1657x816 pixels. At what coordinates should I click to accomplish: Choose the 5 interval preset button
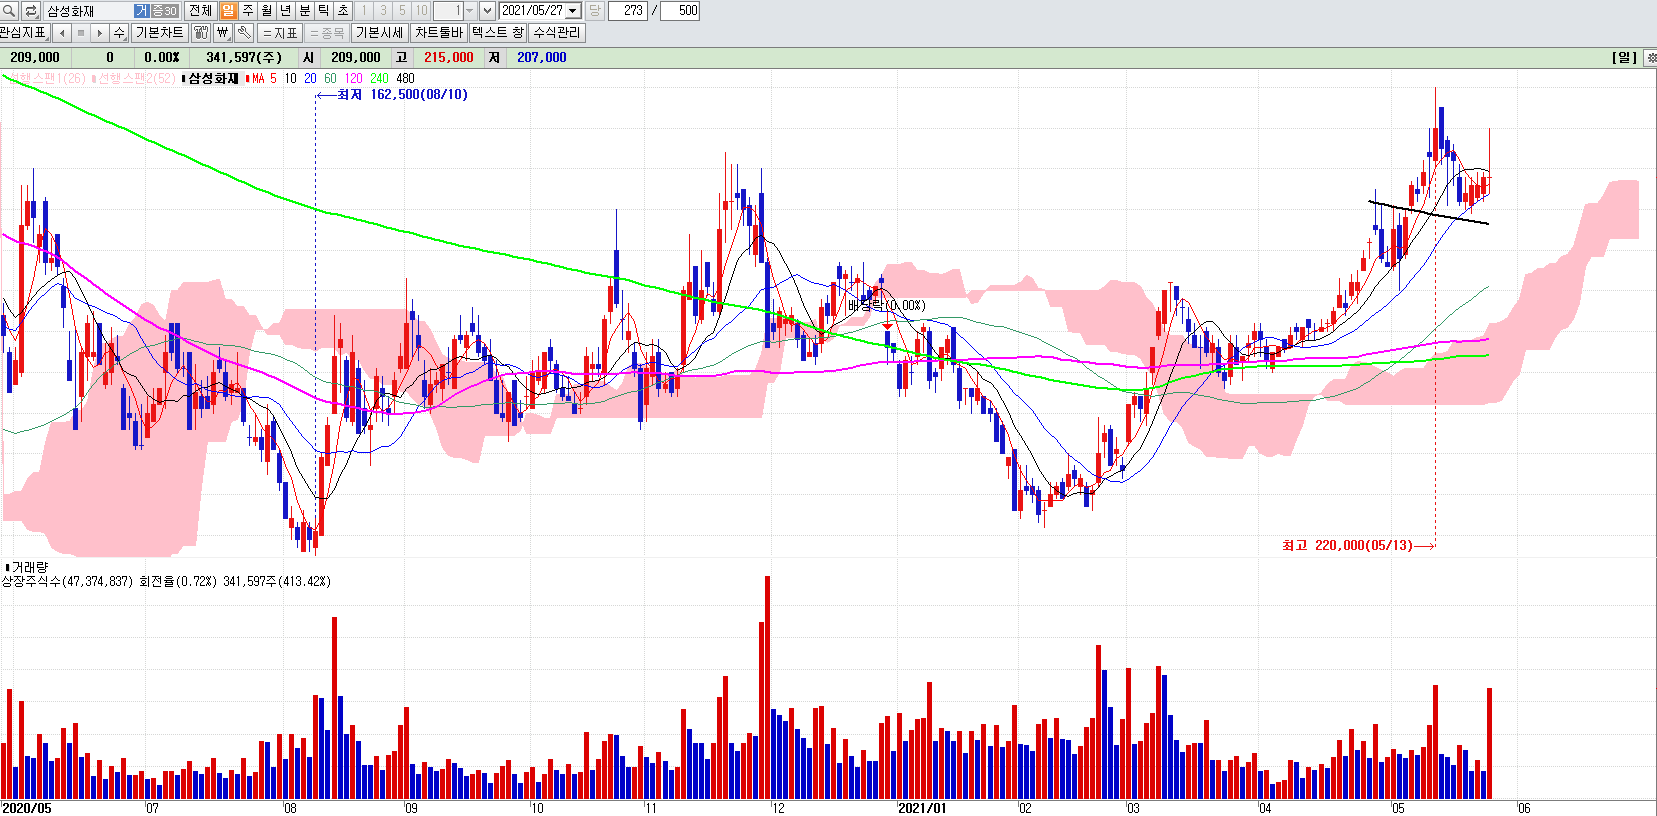click(402, 11)
